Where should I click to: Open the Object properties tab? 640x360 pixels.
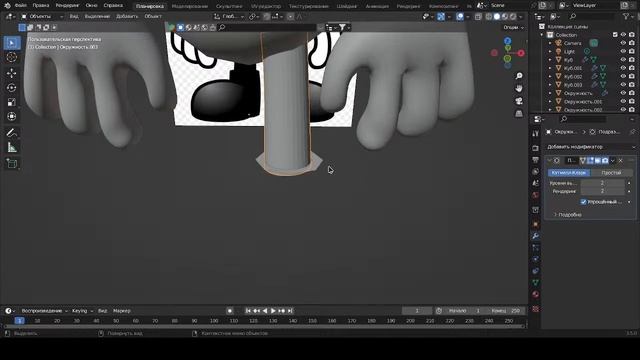536,224
